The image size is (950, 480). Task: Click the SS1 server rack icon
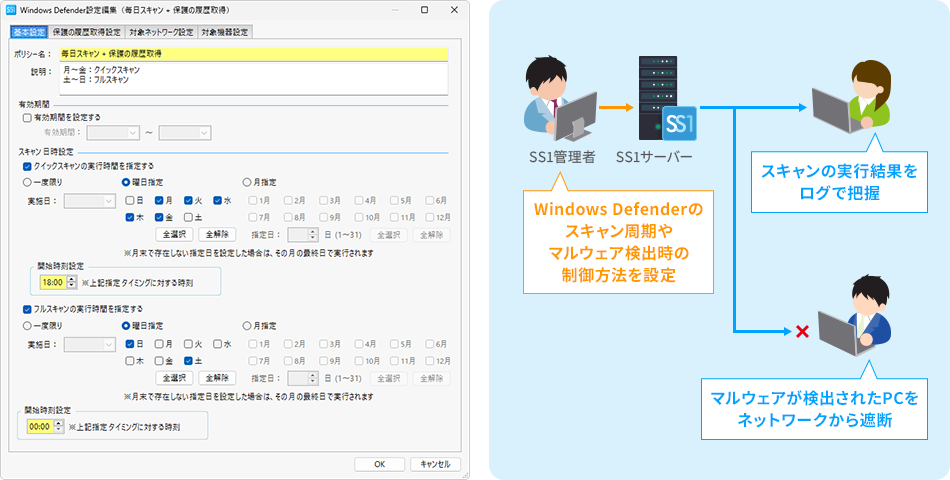point(667,99)
